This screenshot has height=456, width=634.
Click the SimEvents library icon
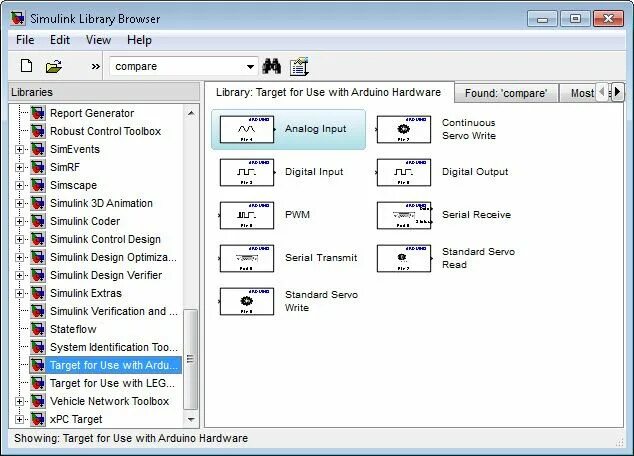click(38, 149)
